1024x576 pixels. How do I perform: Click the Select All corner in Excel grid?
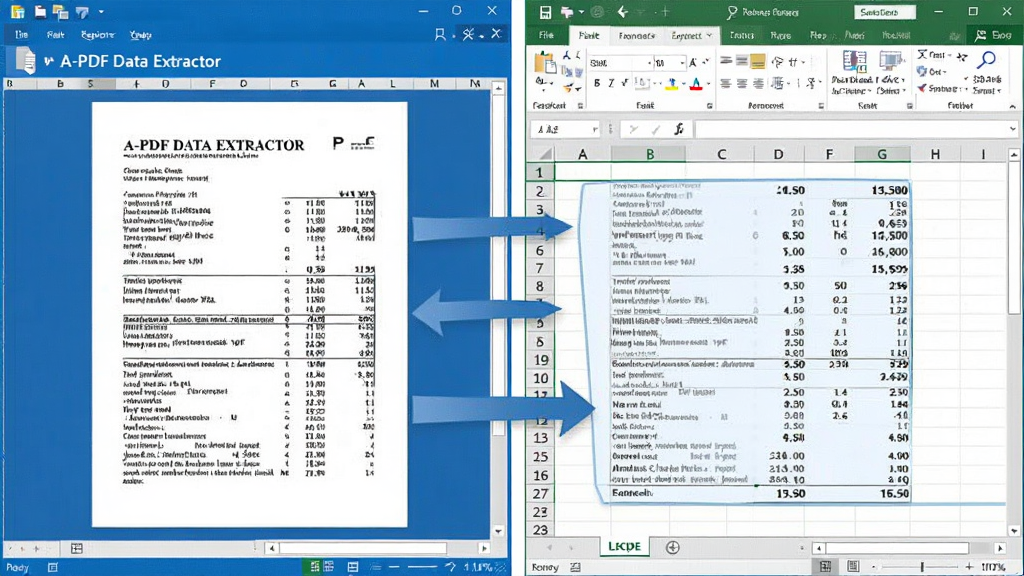pyautogui.click(x=541, y=154)
